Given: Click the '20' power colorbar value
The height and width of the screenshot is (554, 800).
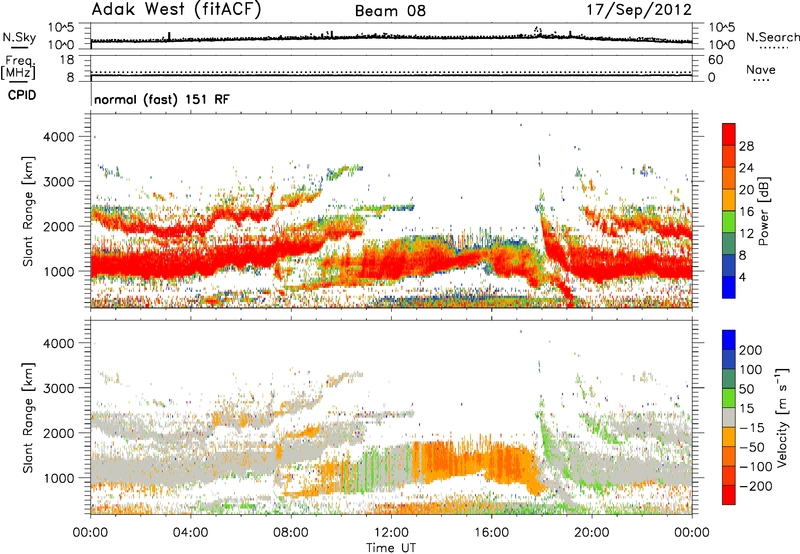Looking at the screenshot, I should click(x=746, y=190).
